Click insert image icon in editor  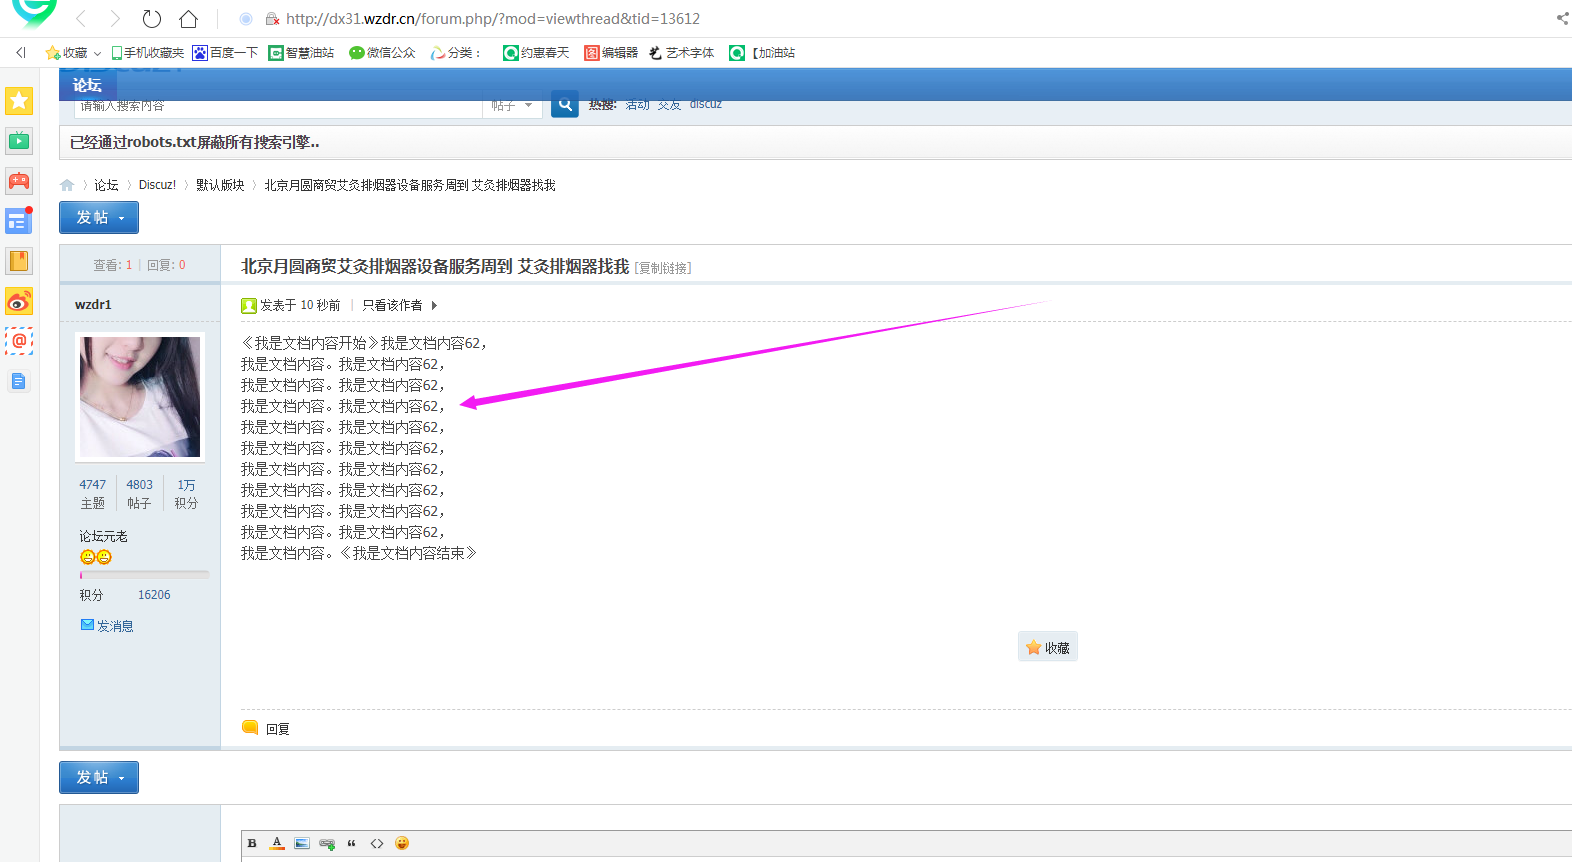point(302,843)
